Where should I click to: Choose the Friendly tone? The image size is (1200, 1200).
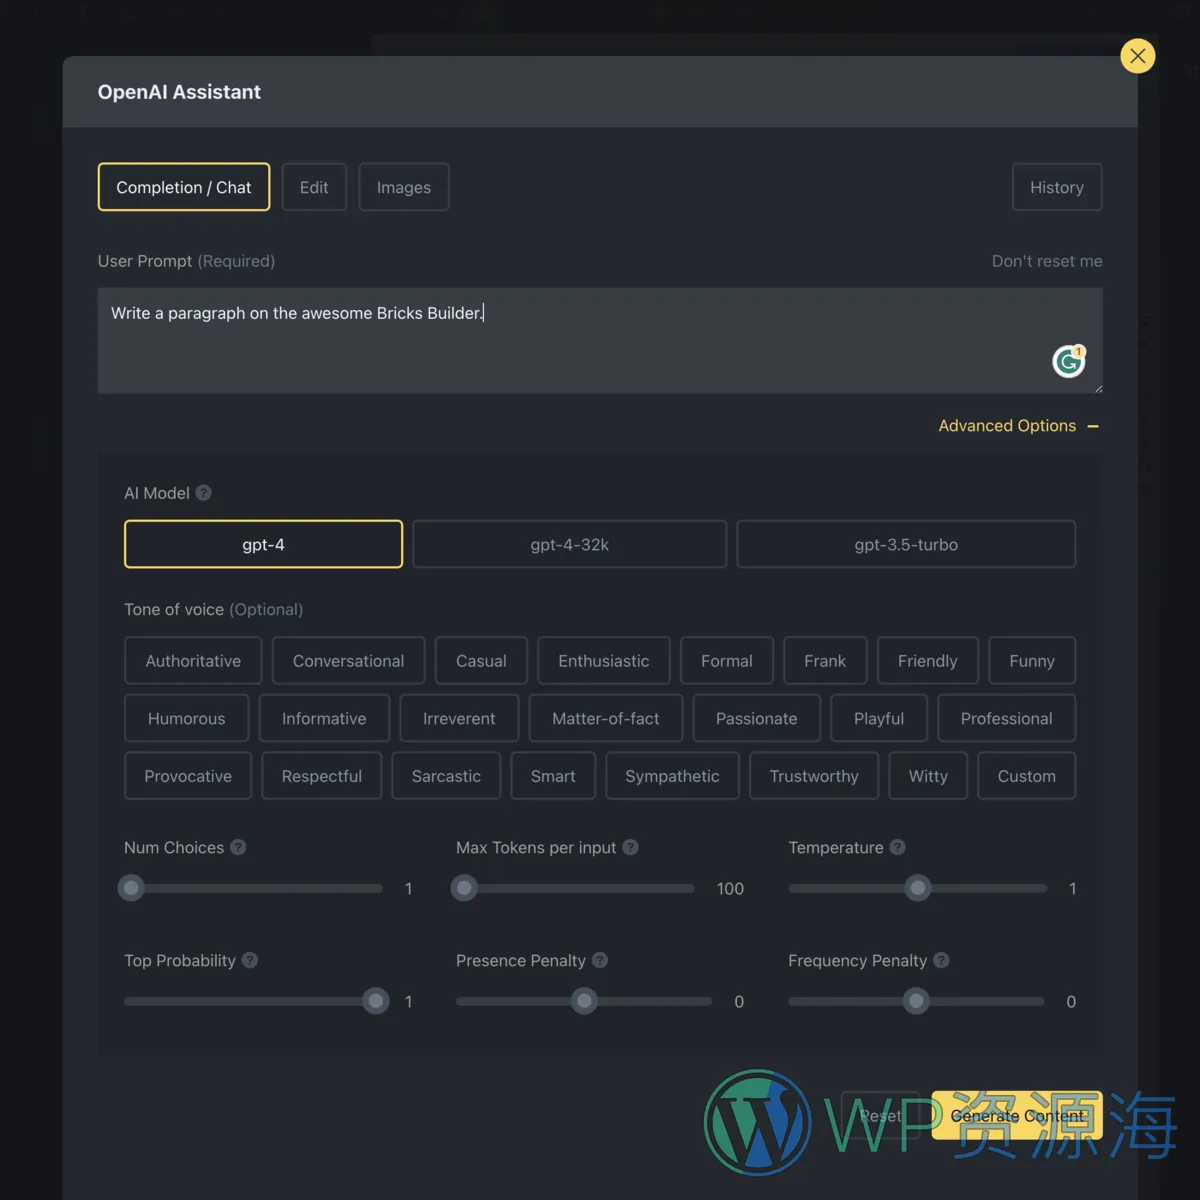point(928,661)
